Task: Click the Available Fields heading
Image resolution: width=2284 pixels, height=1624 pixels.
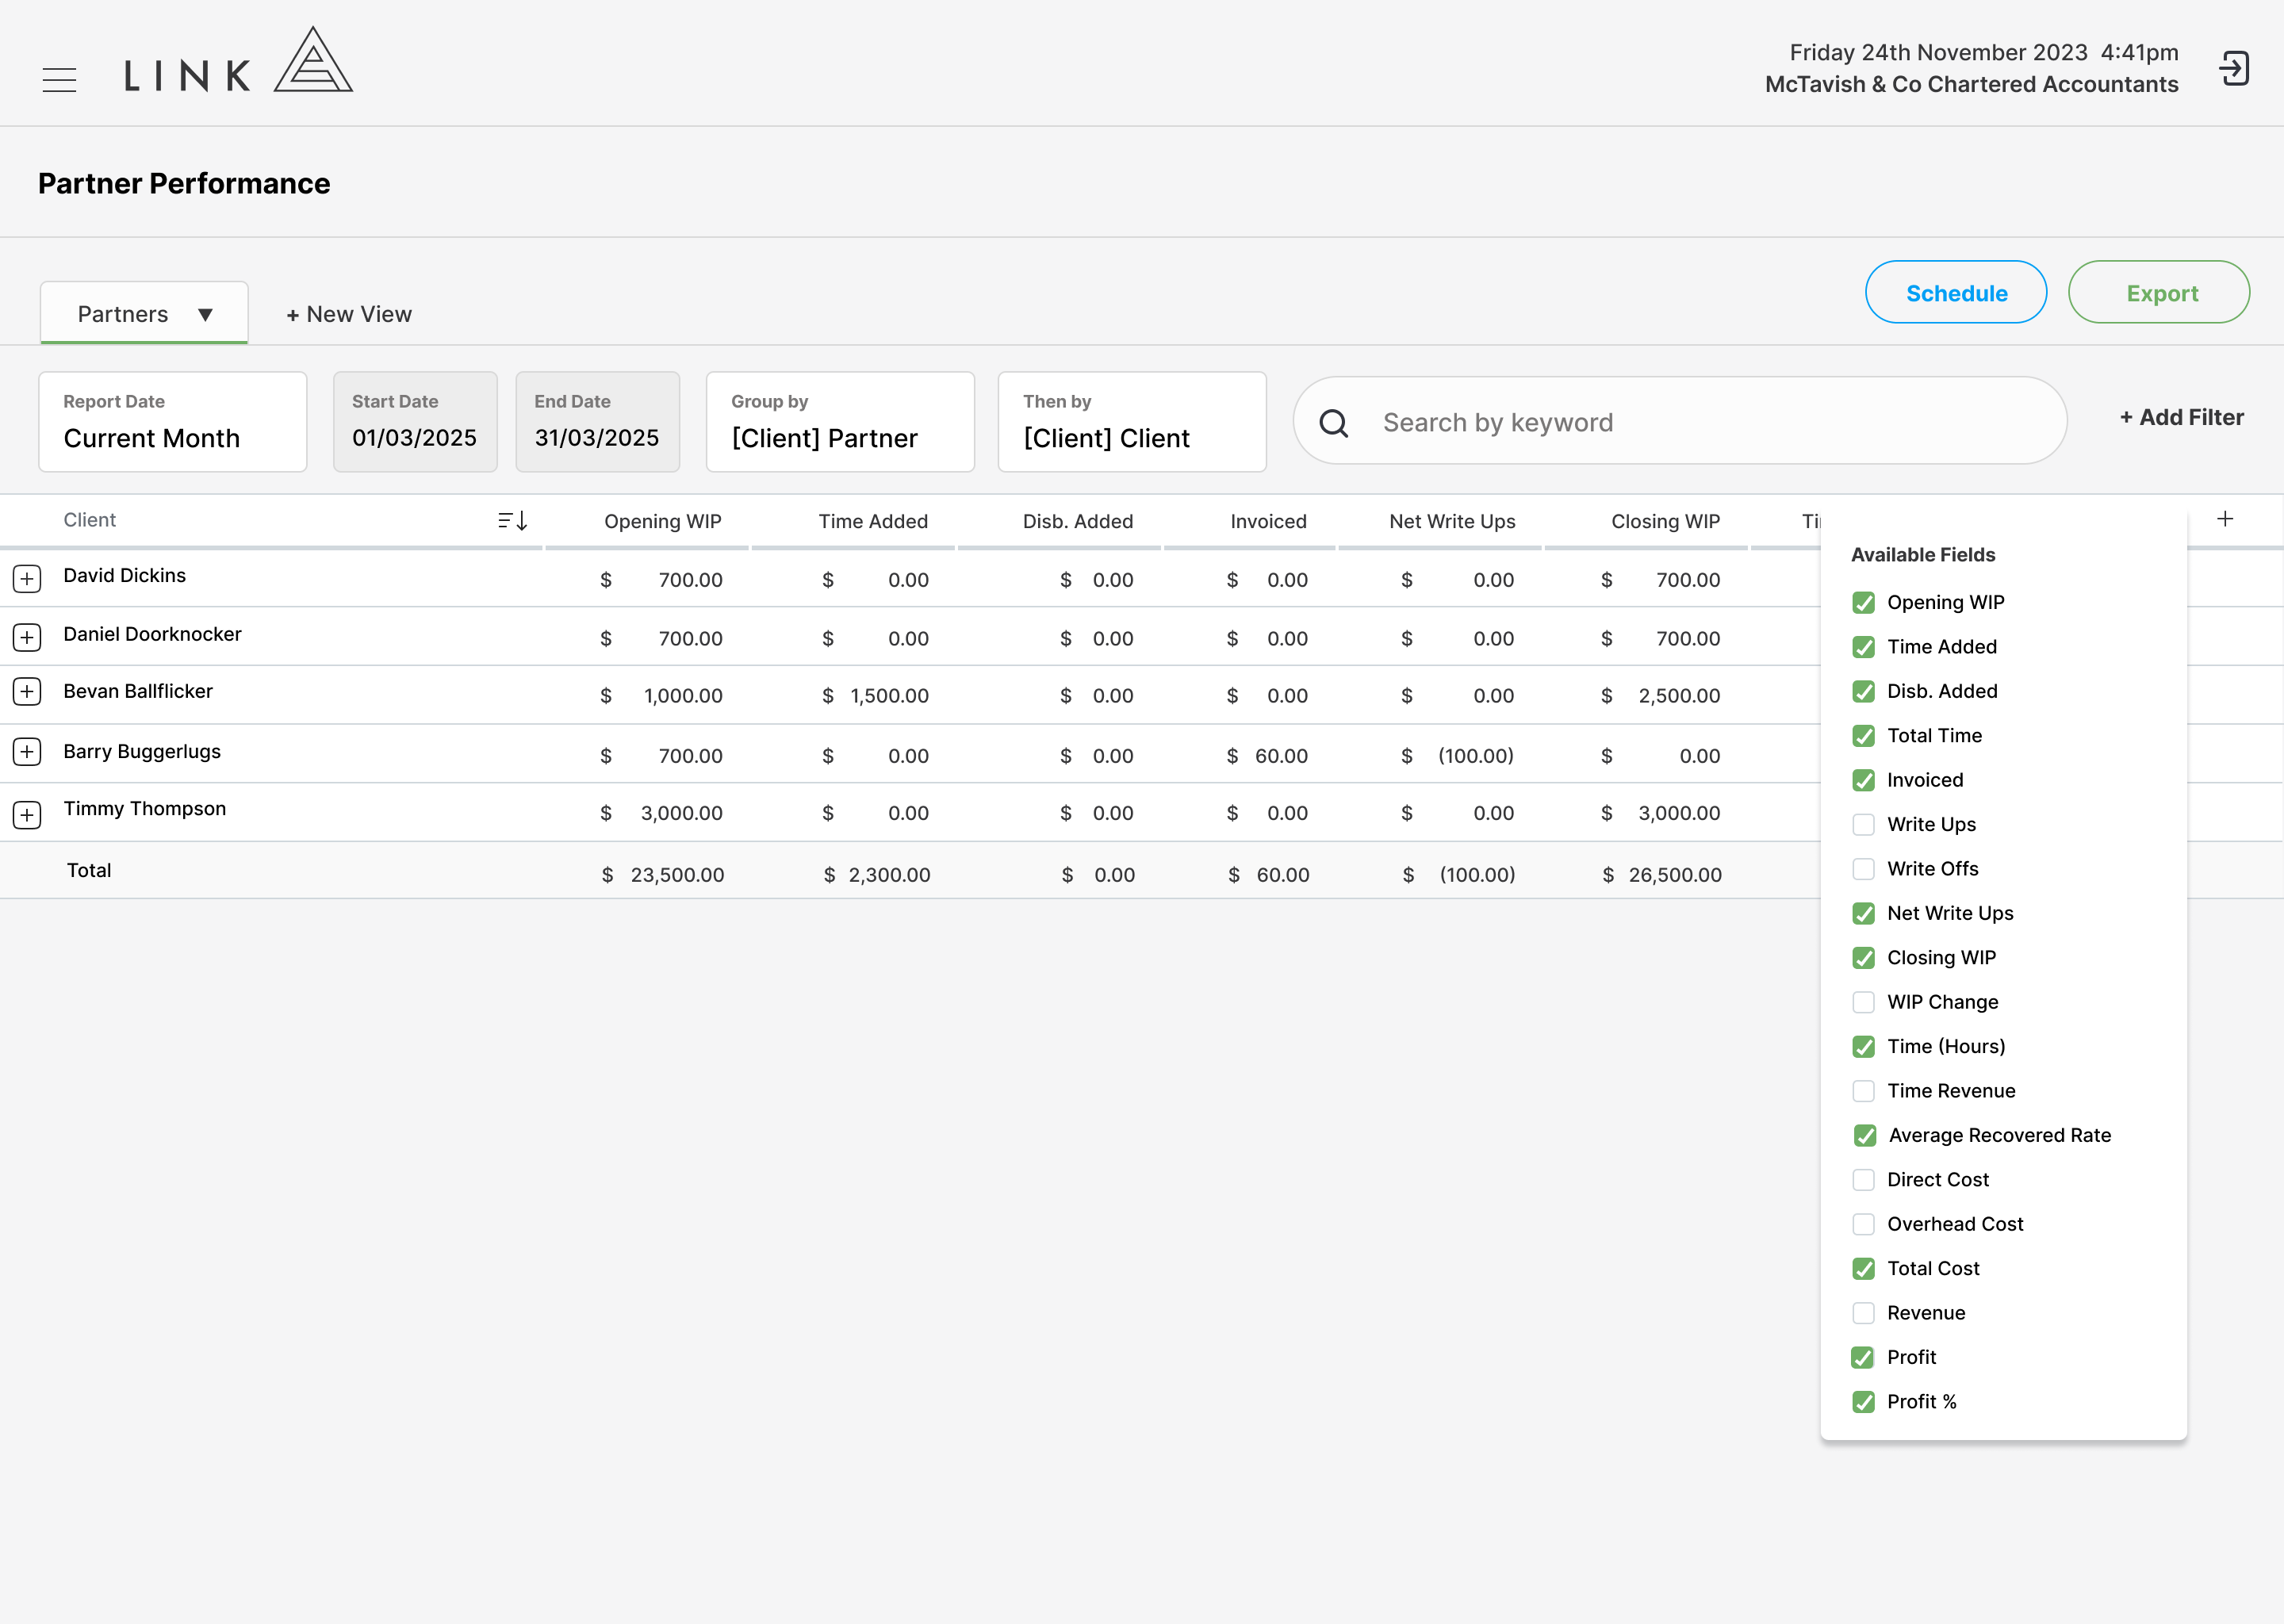Action: click(1922, 555)
